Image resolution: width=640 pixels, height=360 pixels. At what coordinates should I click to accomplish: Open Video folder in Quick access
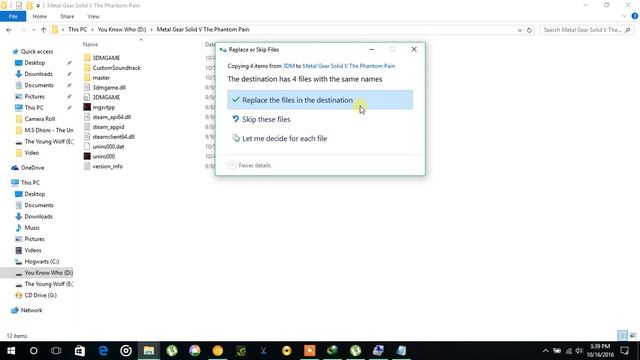coord(32,153)
